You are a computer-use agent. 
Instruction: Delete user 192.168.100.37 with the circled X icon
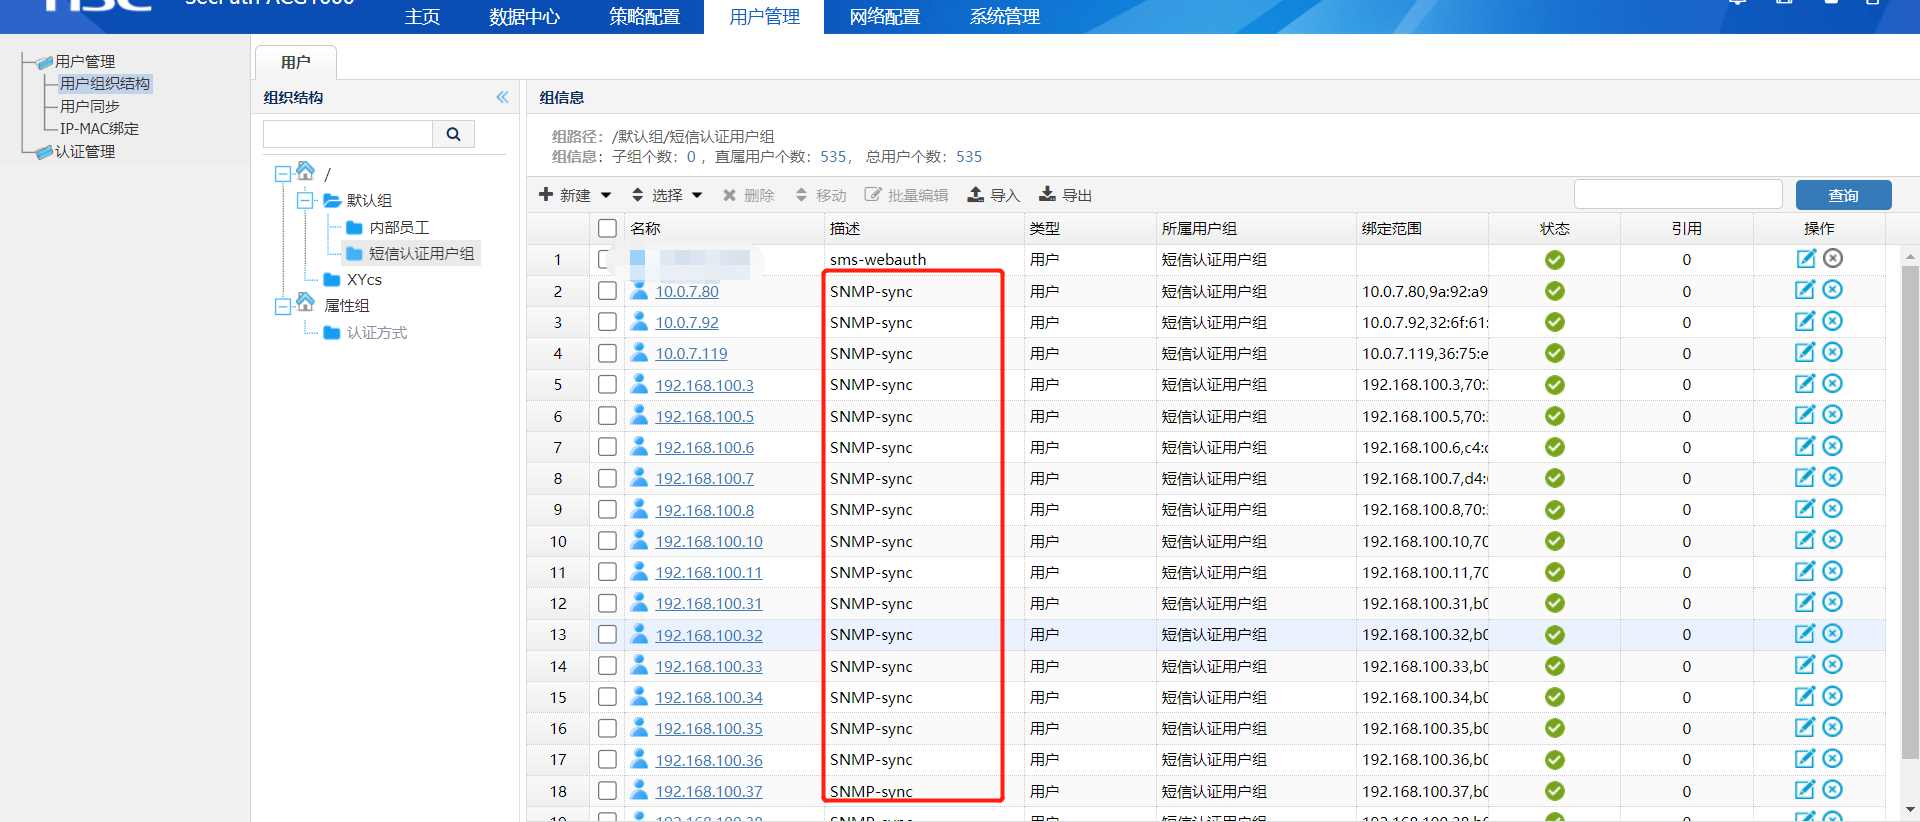(x=1832, y=790)
